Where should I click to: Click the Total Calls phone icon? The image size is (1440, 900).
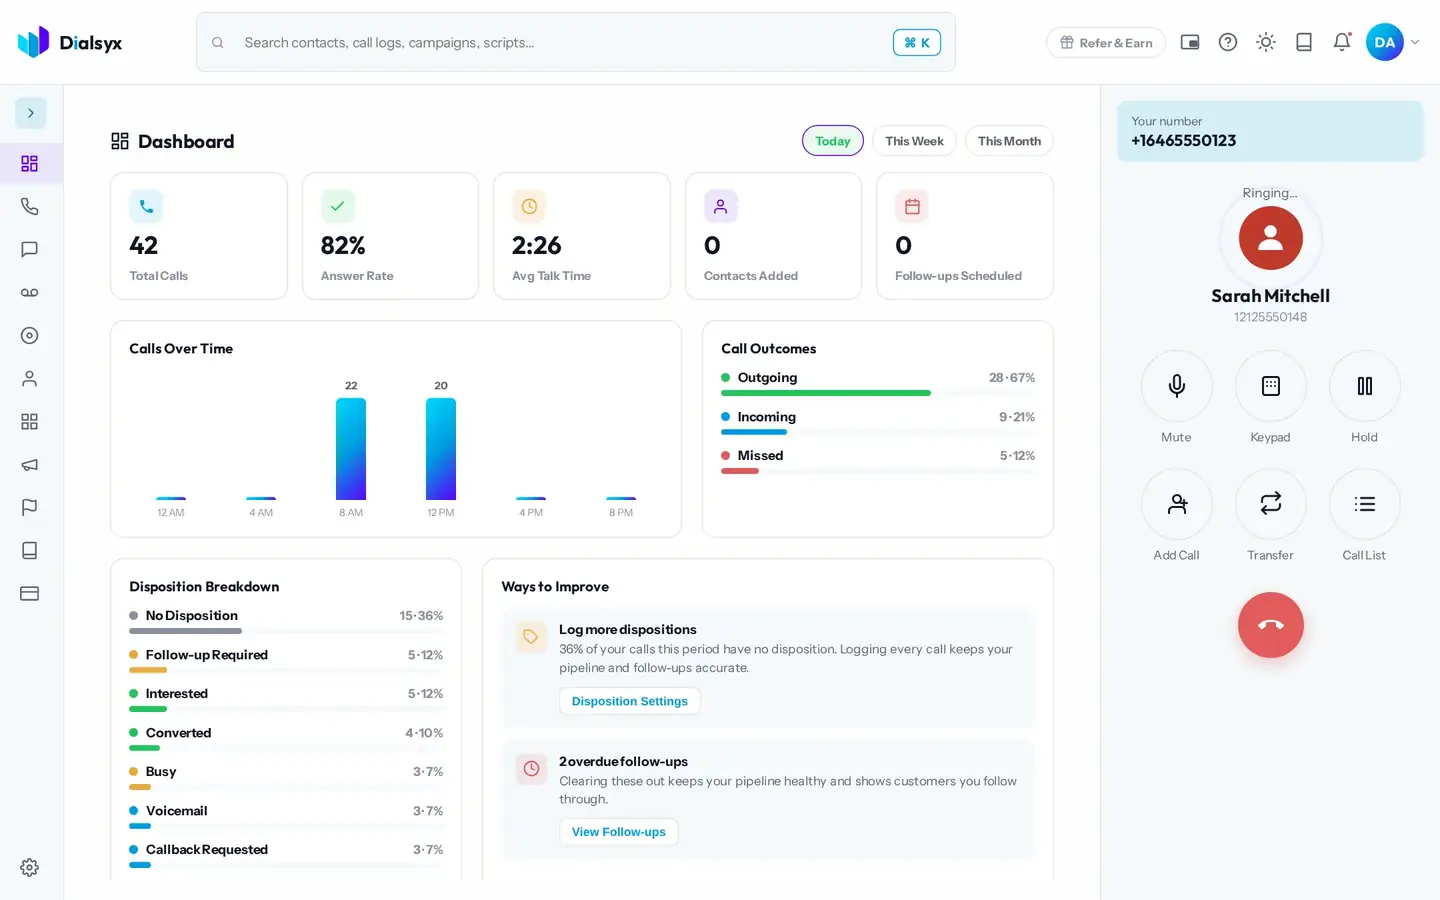(x=146, y=206)
